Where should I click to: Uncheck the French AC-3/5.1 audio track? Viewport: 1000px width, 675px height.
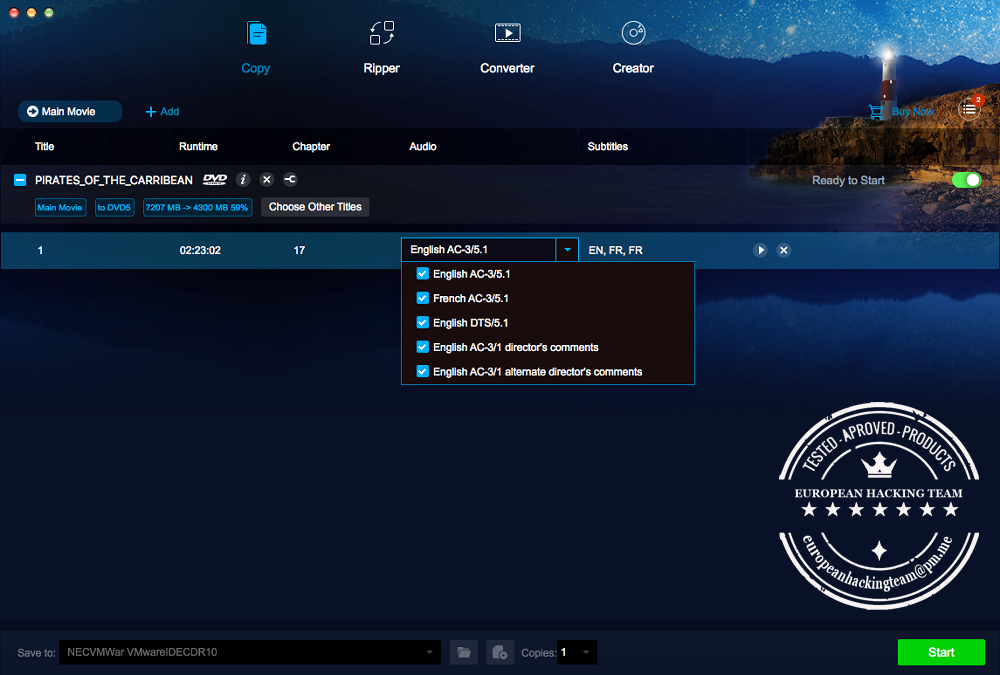422,297
